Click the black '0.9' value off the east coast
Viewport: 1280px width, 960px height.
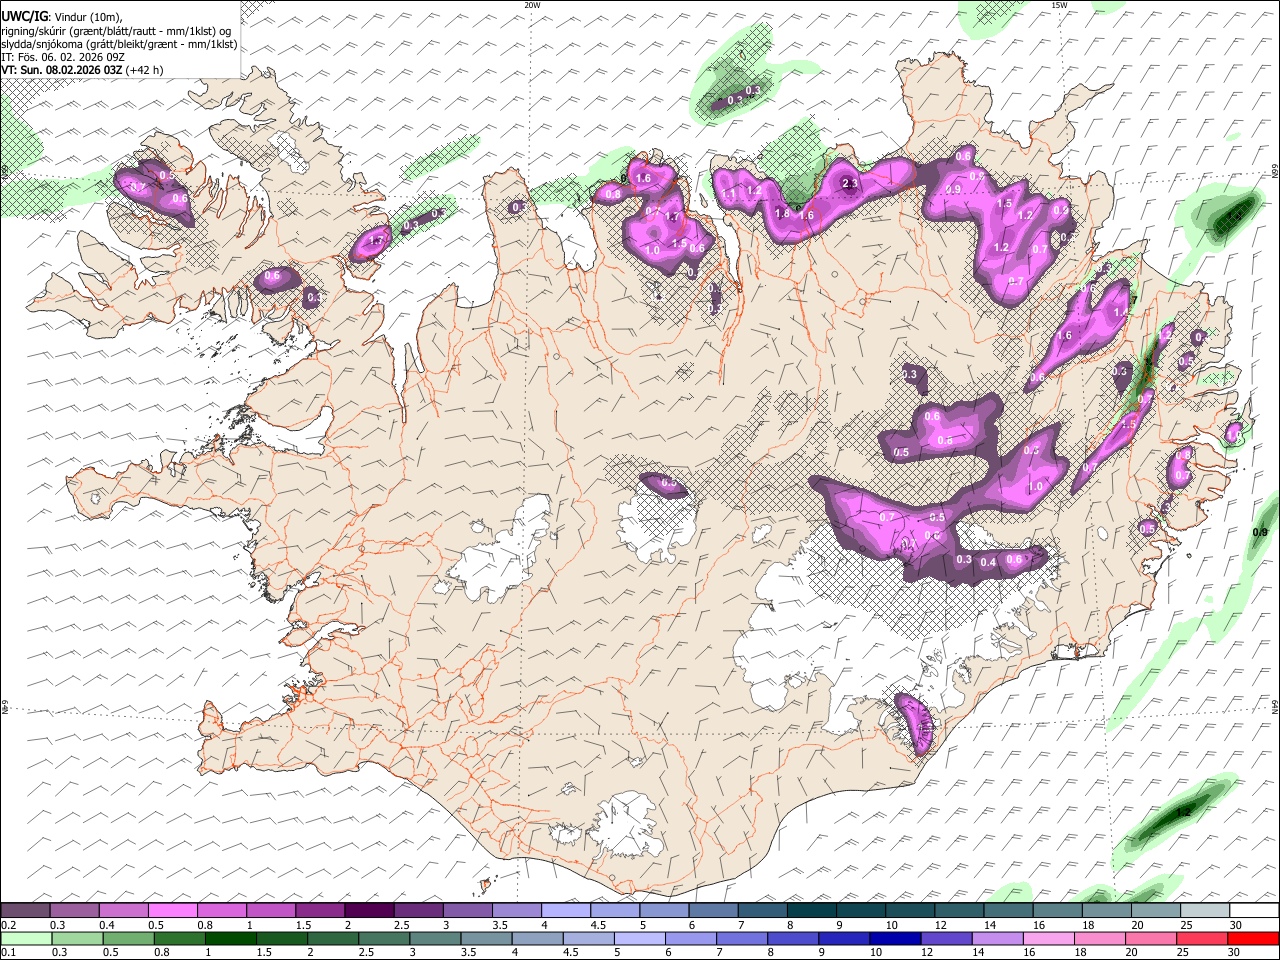point(1260,533)
